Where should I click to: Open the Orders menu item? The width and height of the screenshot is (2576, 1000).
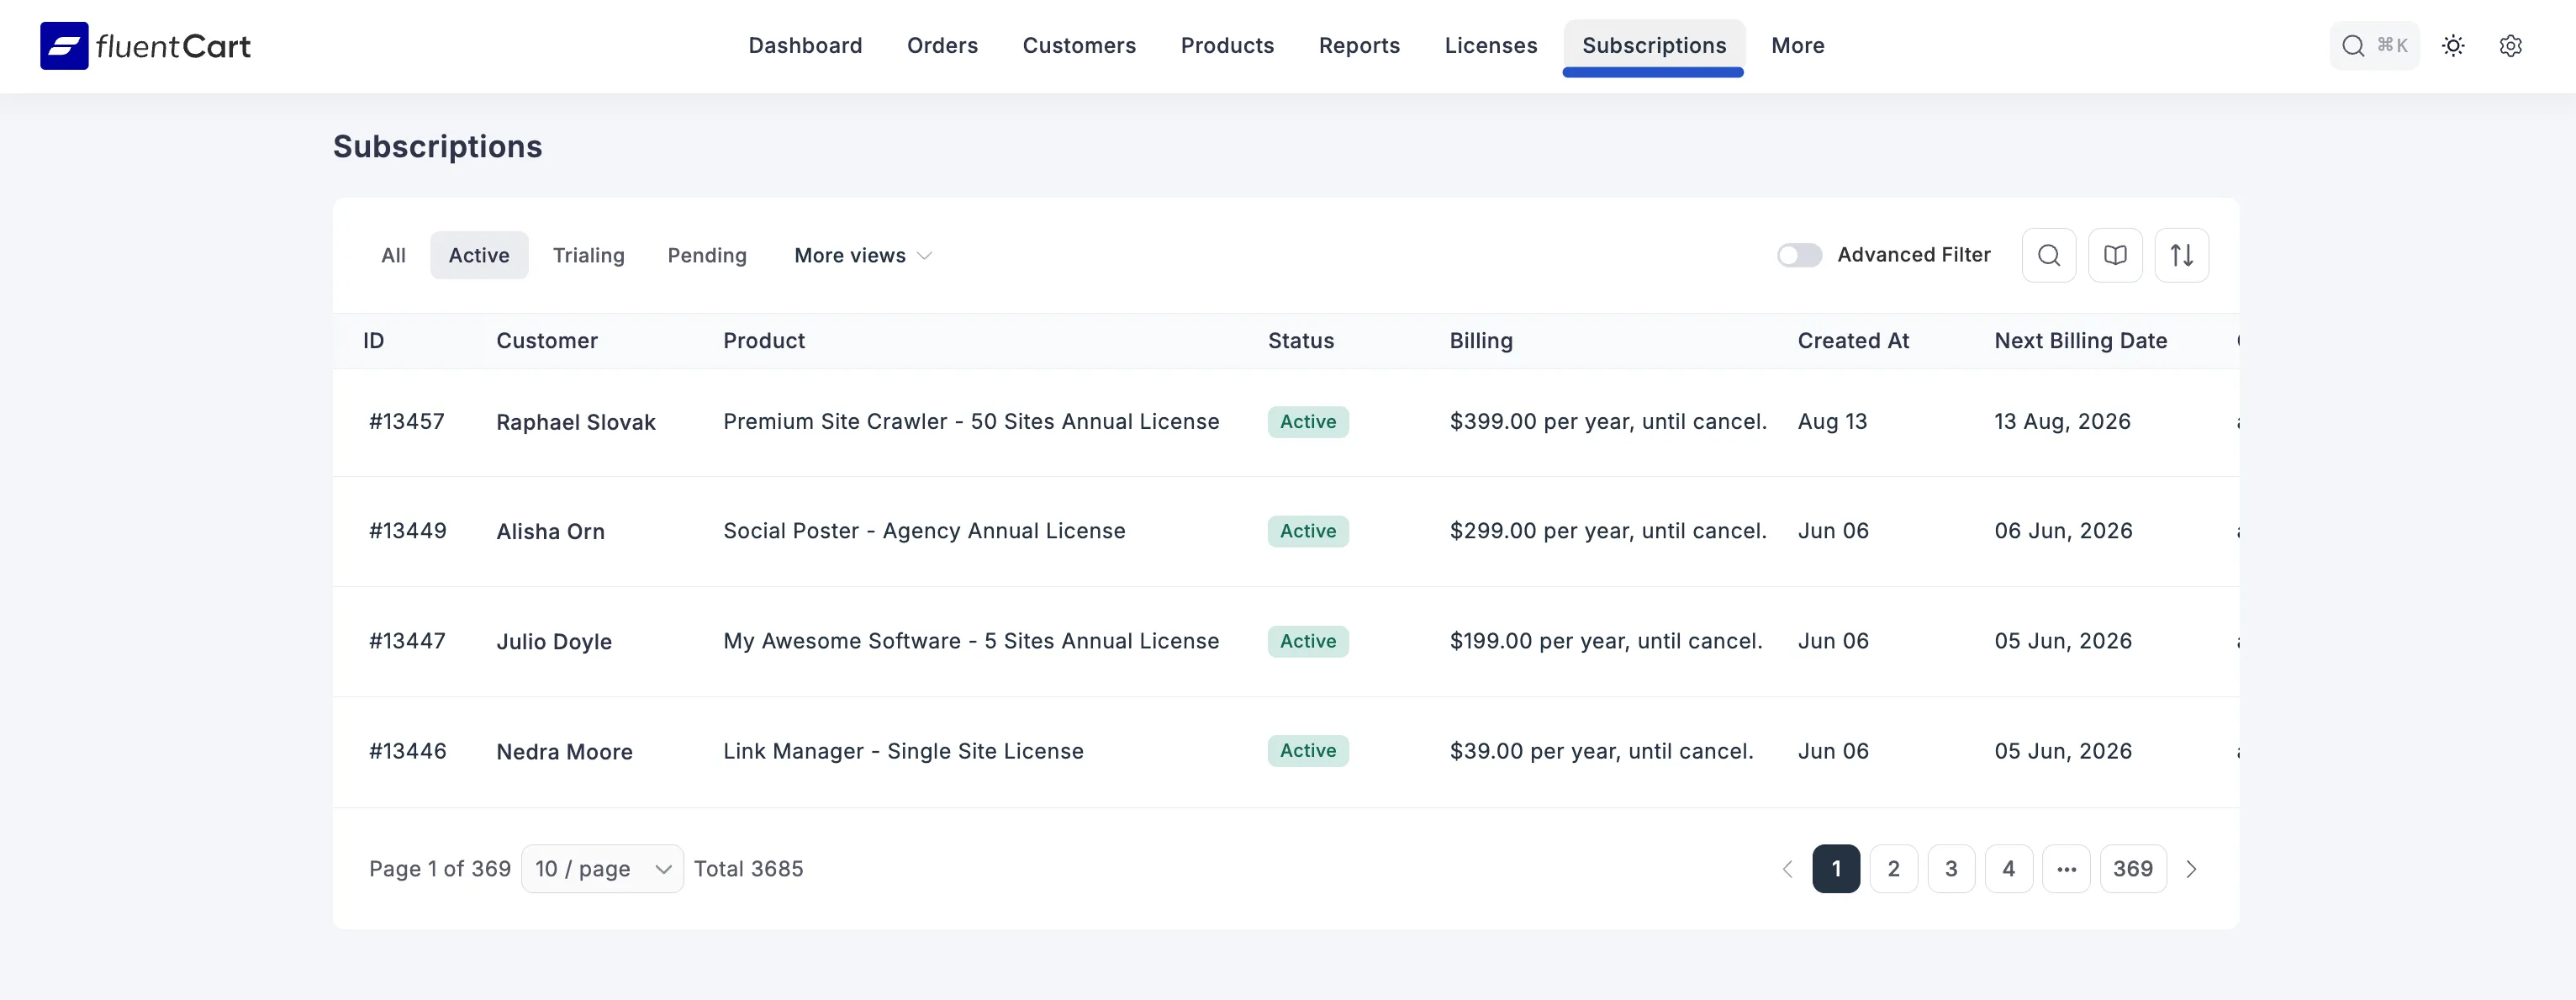942,45
